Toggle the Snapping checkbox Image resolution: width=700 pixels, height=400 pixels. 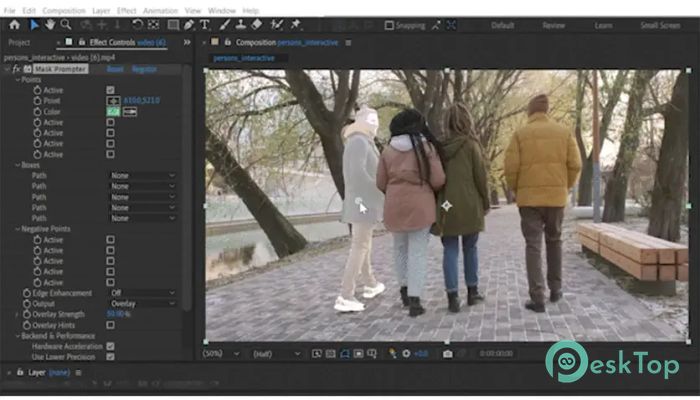pos(389,25)
